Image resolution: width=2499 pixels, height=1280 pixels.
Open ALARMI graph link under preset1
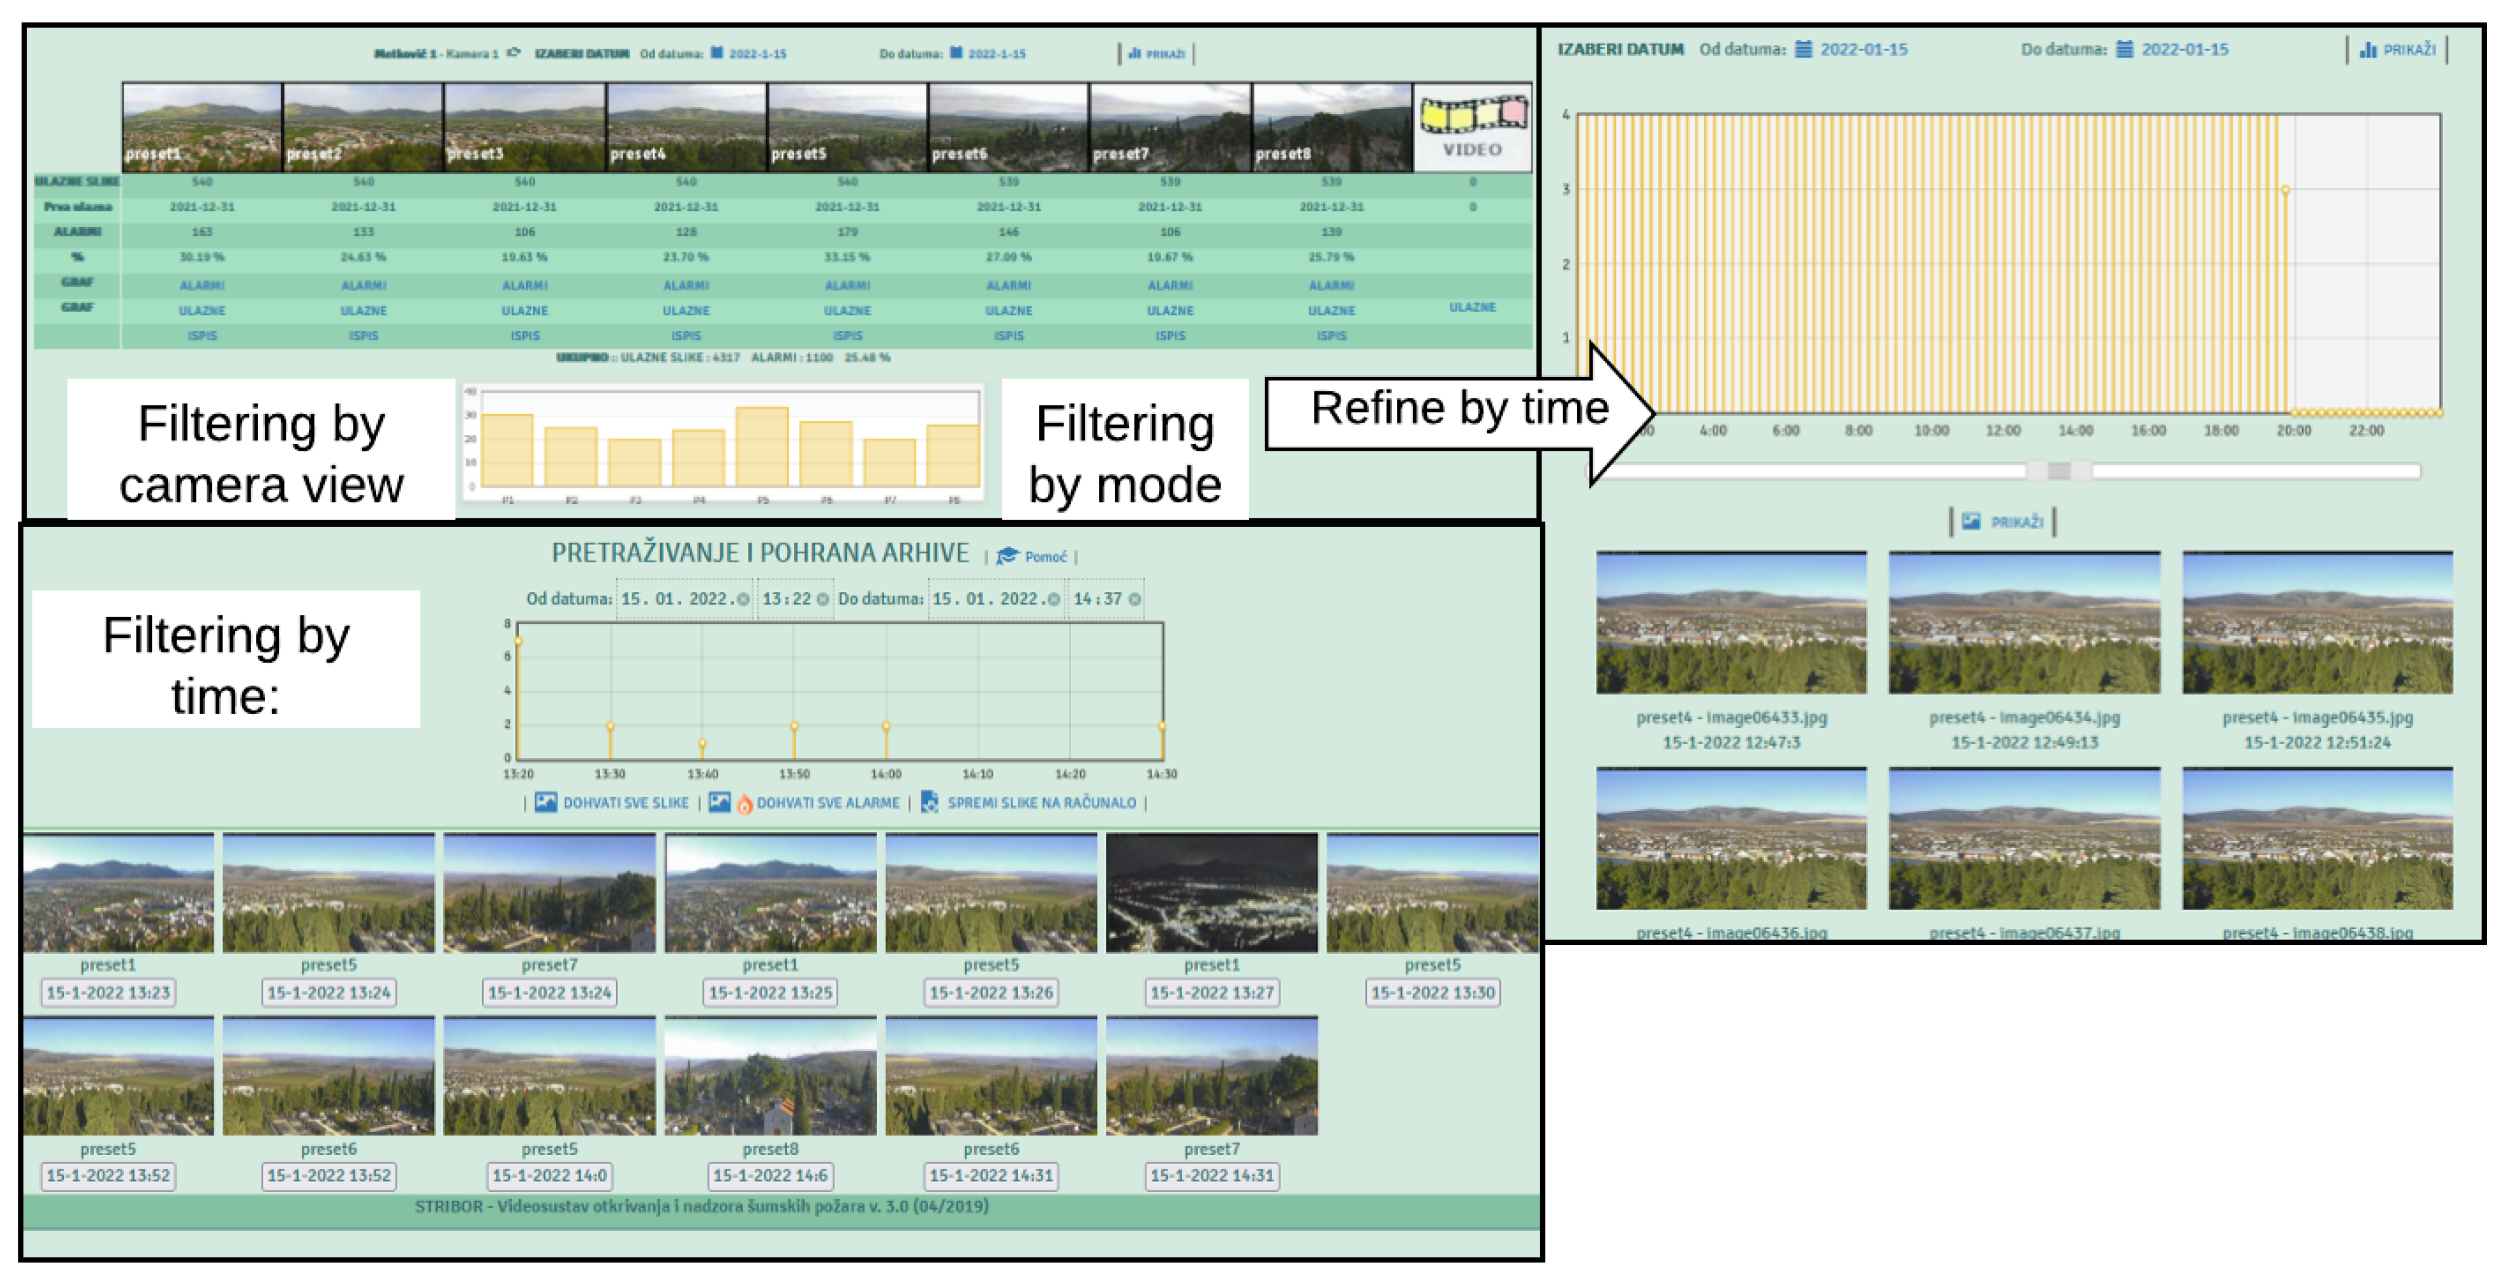pos(202,285)
